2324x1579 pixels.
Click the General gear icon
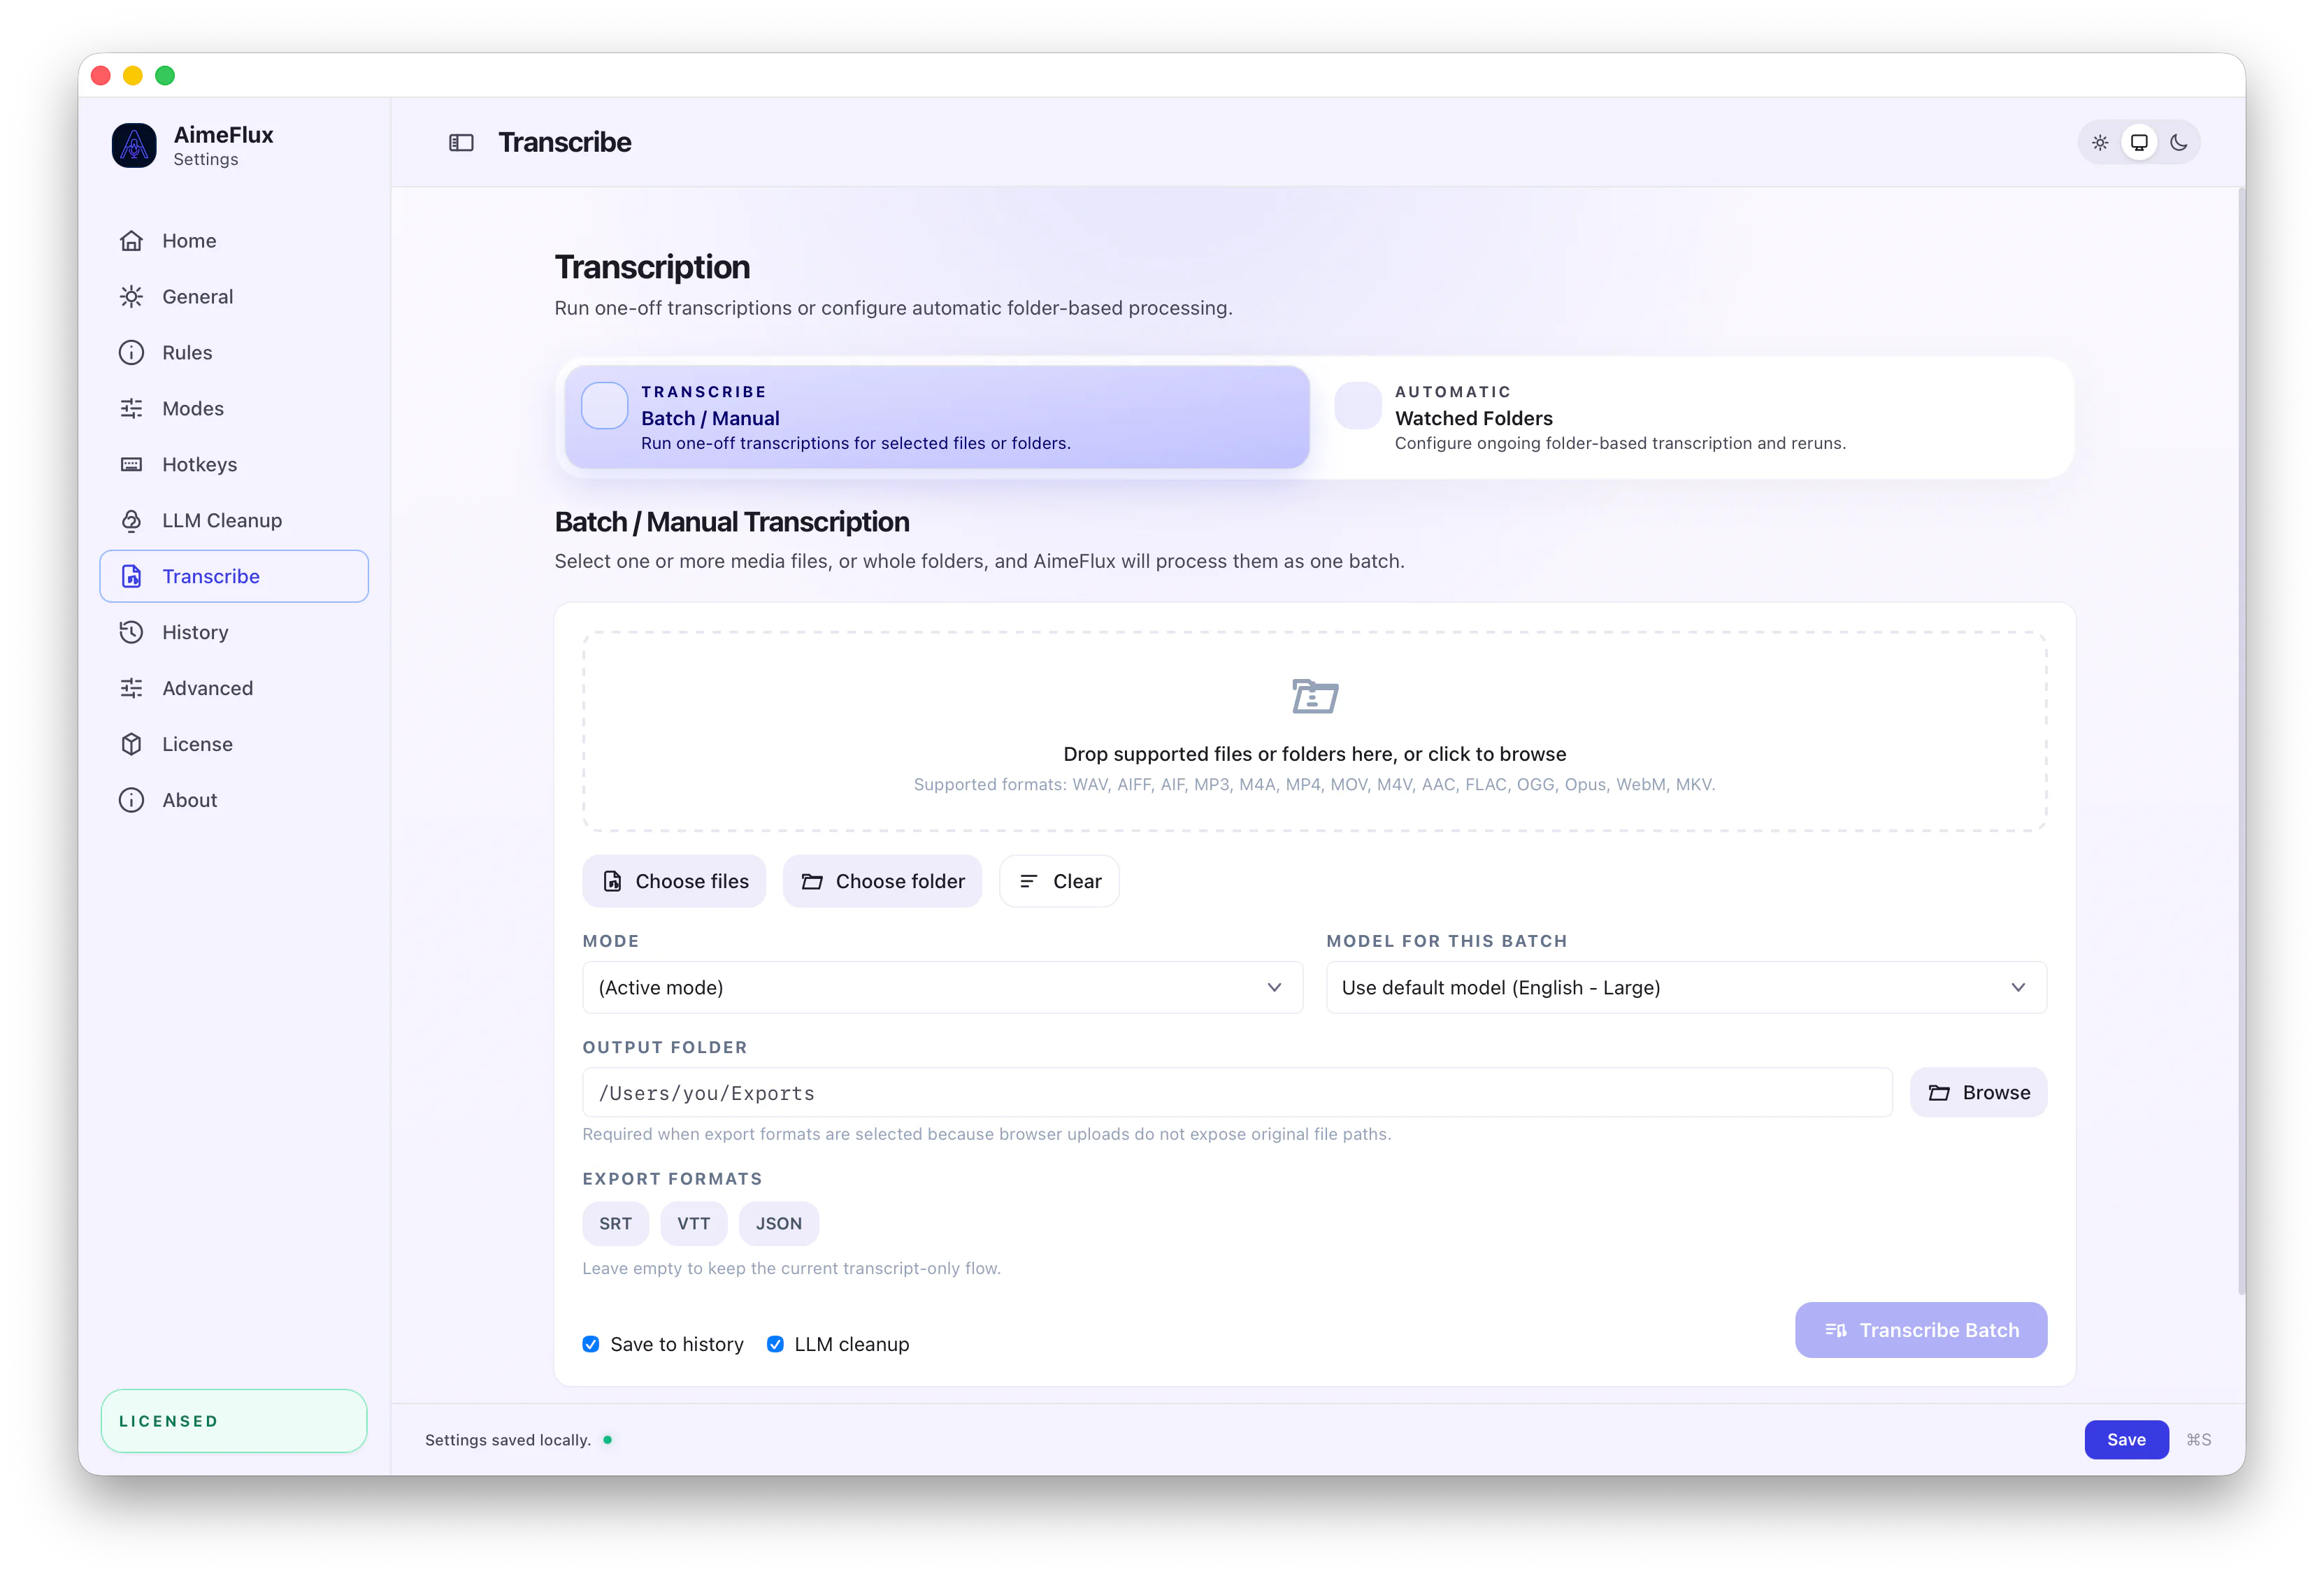[x=131, y=297]
